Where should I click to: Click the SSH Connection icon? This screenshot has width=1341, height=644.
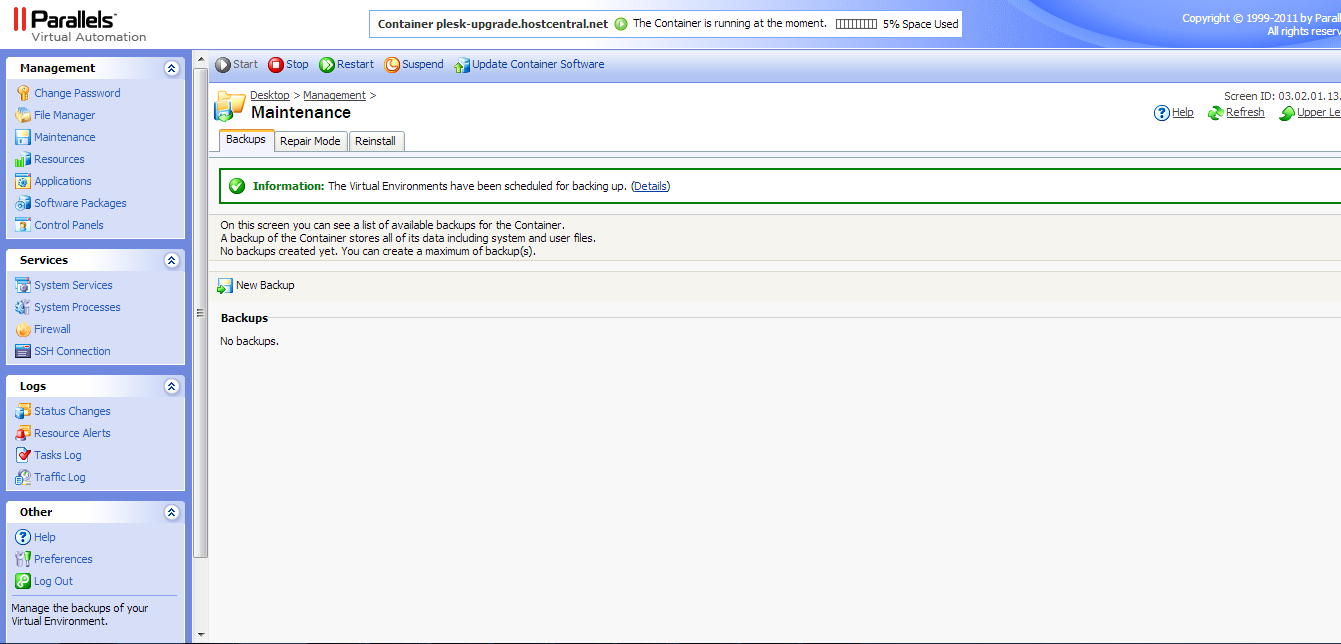pos(23,351)
